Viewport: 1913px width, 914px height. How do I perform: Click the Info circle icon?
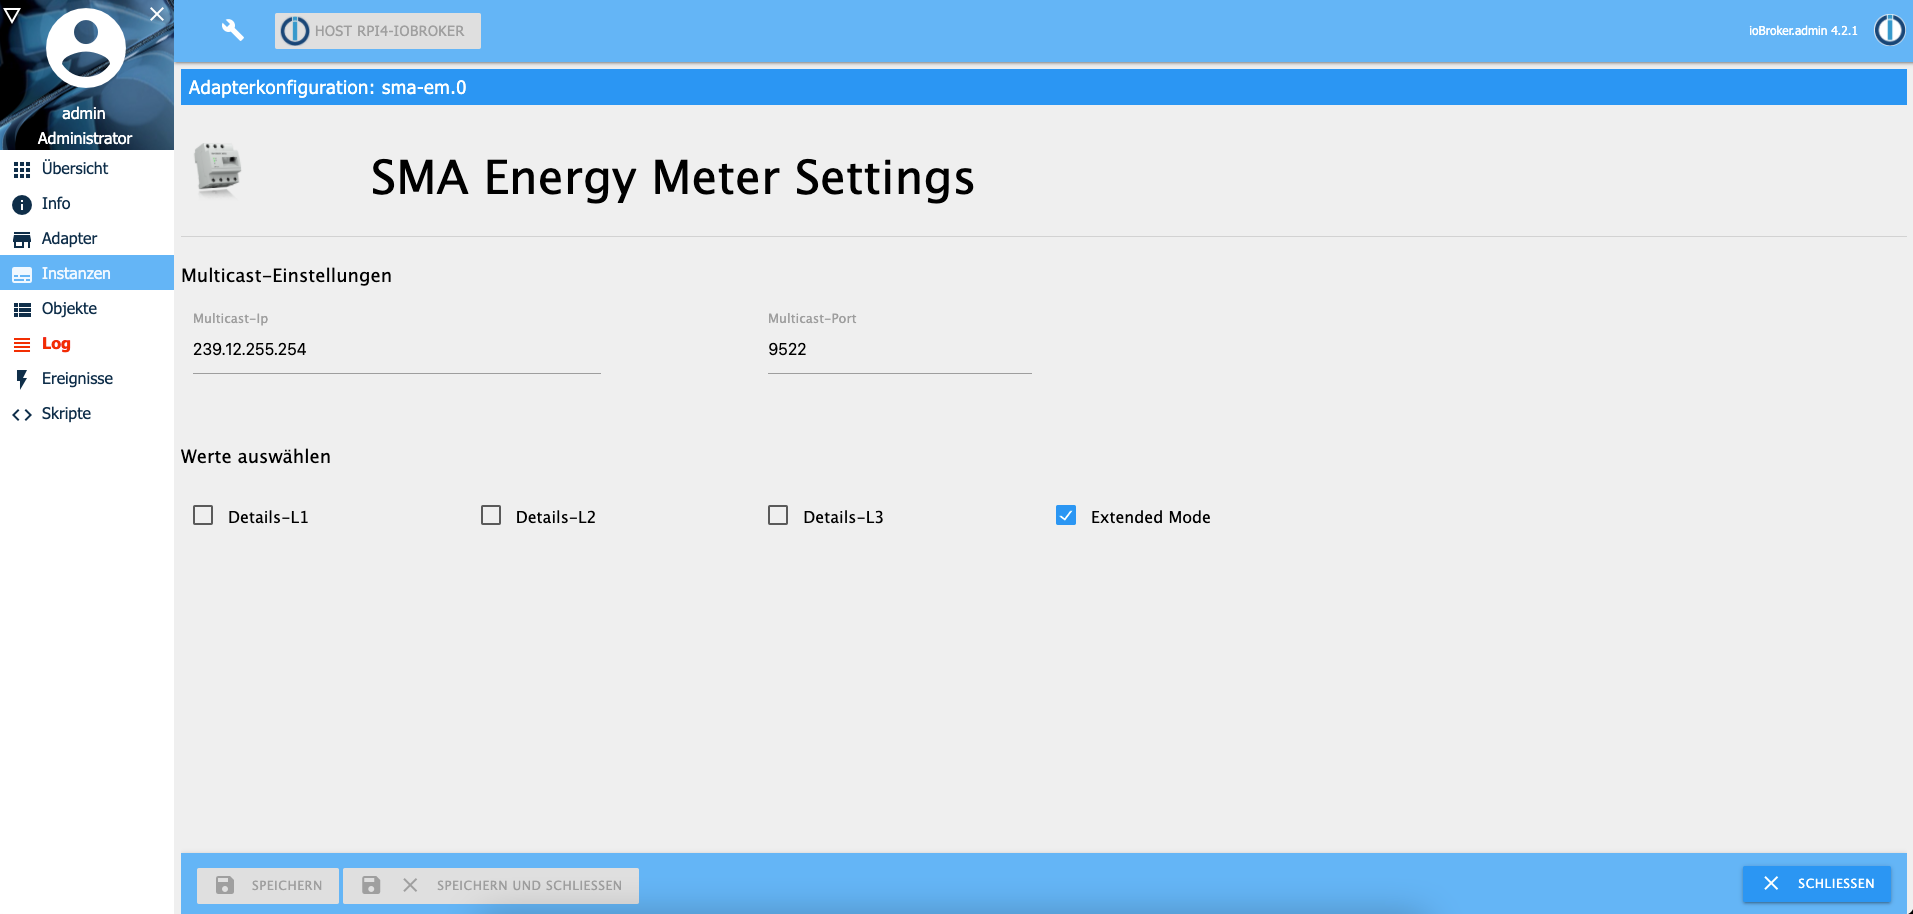(22, 205)
